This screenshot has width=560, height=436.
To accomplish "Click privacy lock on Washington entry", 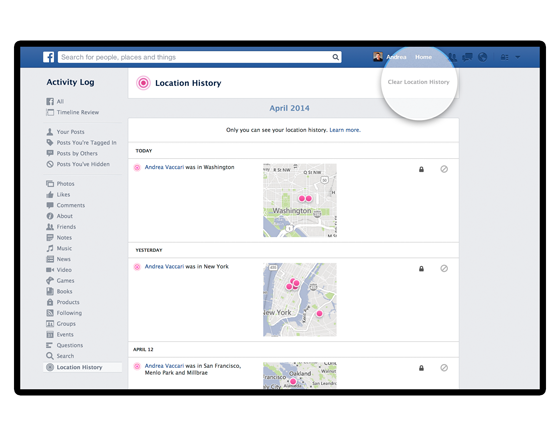I will (x=421, y=169).
